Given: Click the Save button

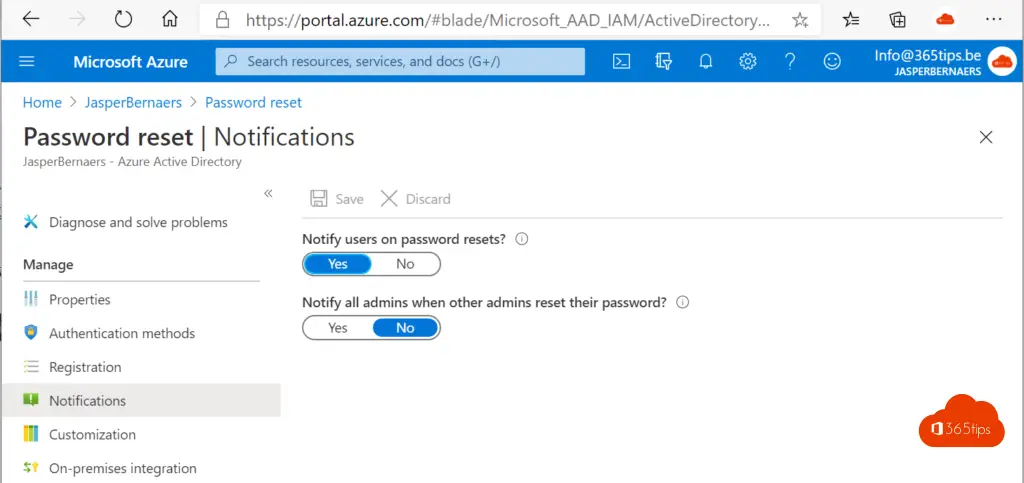Looking at the screenshot, I should coord(336,199).
